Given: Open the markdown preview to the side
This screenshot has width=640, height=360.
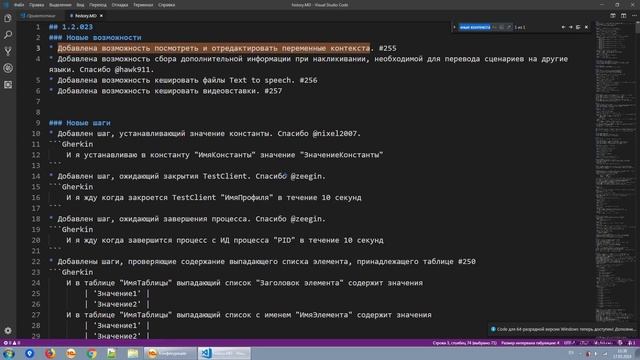Looking at the screenshot, I should tap(613, 16).
